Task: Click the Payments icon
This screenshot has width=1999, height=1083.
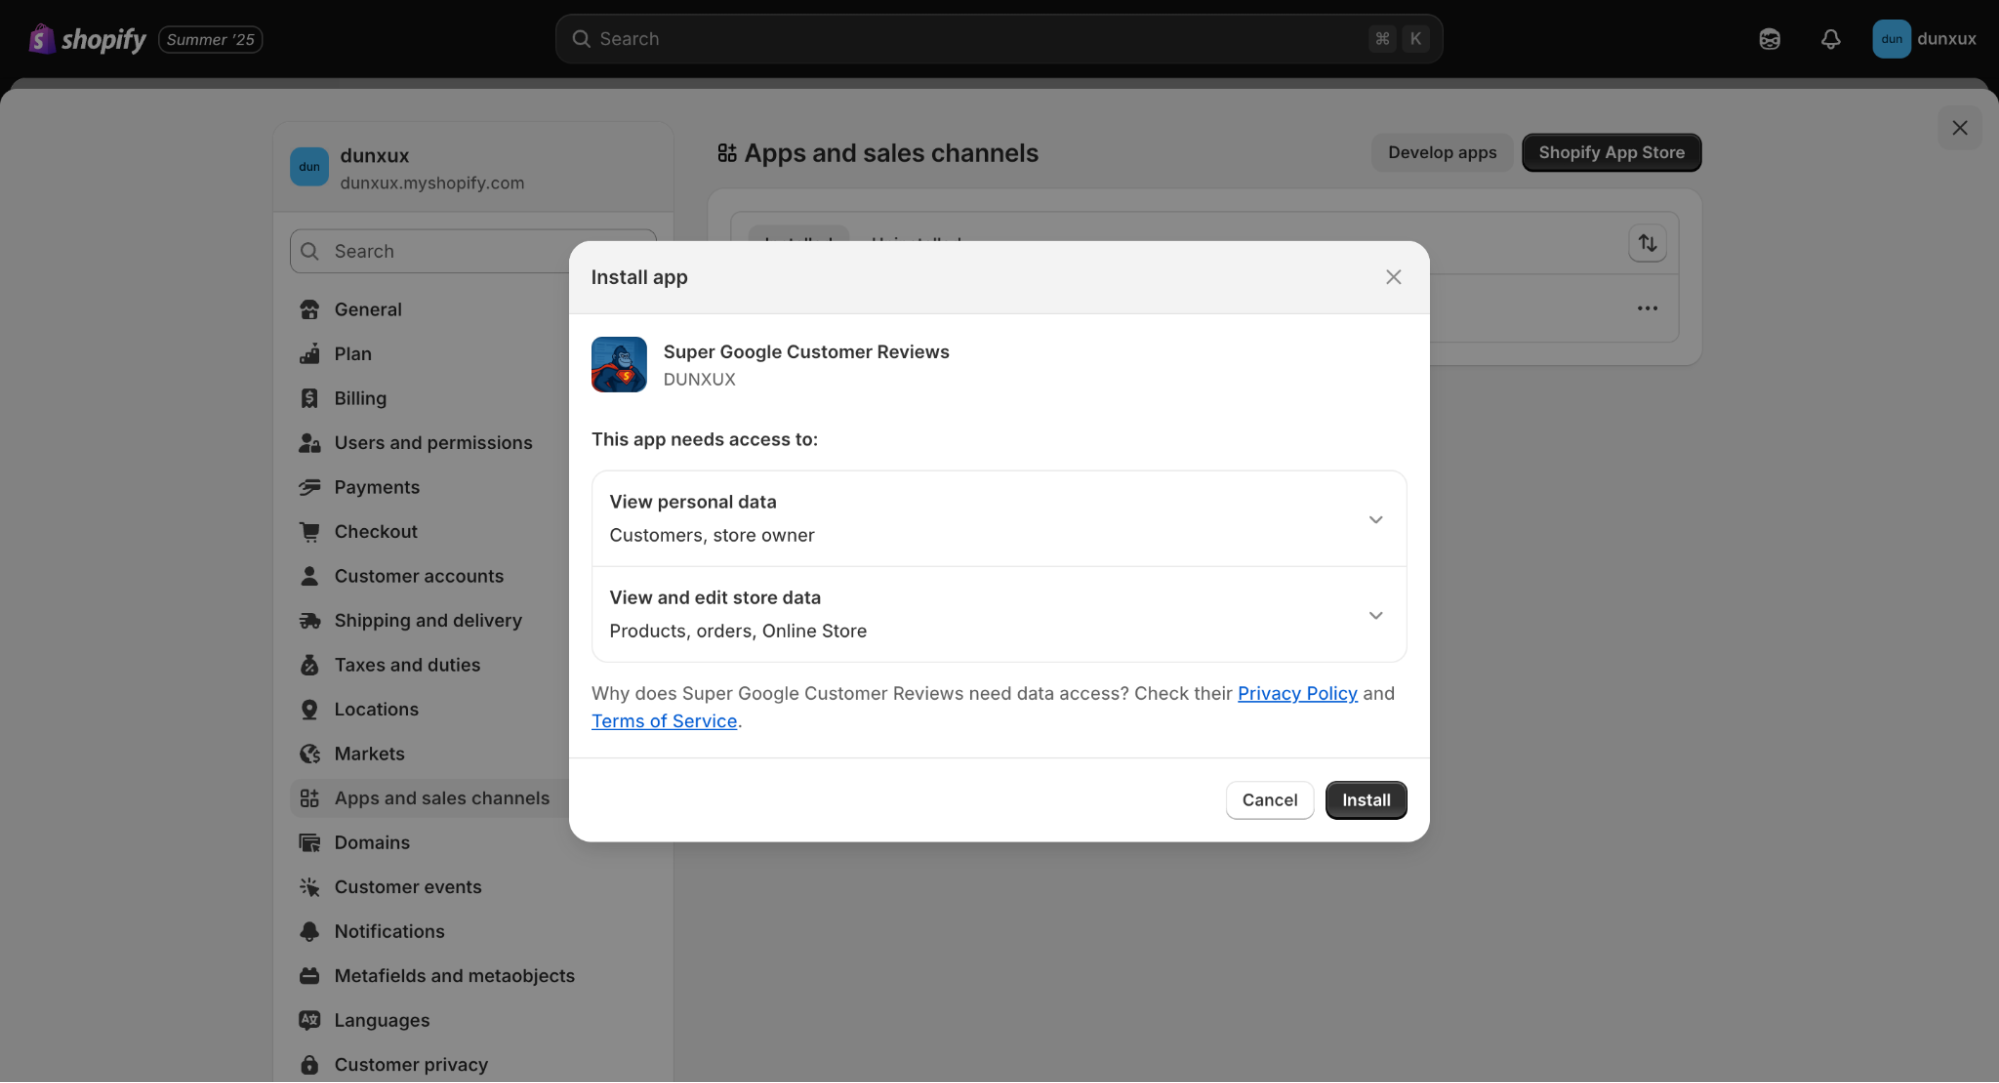Action: pos(310,487)
